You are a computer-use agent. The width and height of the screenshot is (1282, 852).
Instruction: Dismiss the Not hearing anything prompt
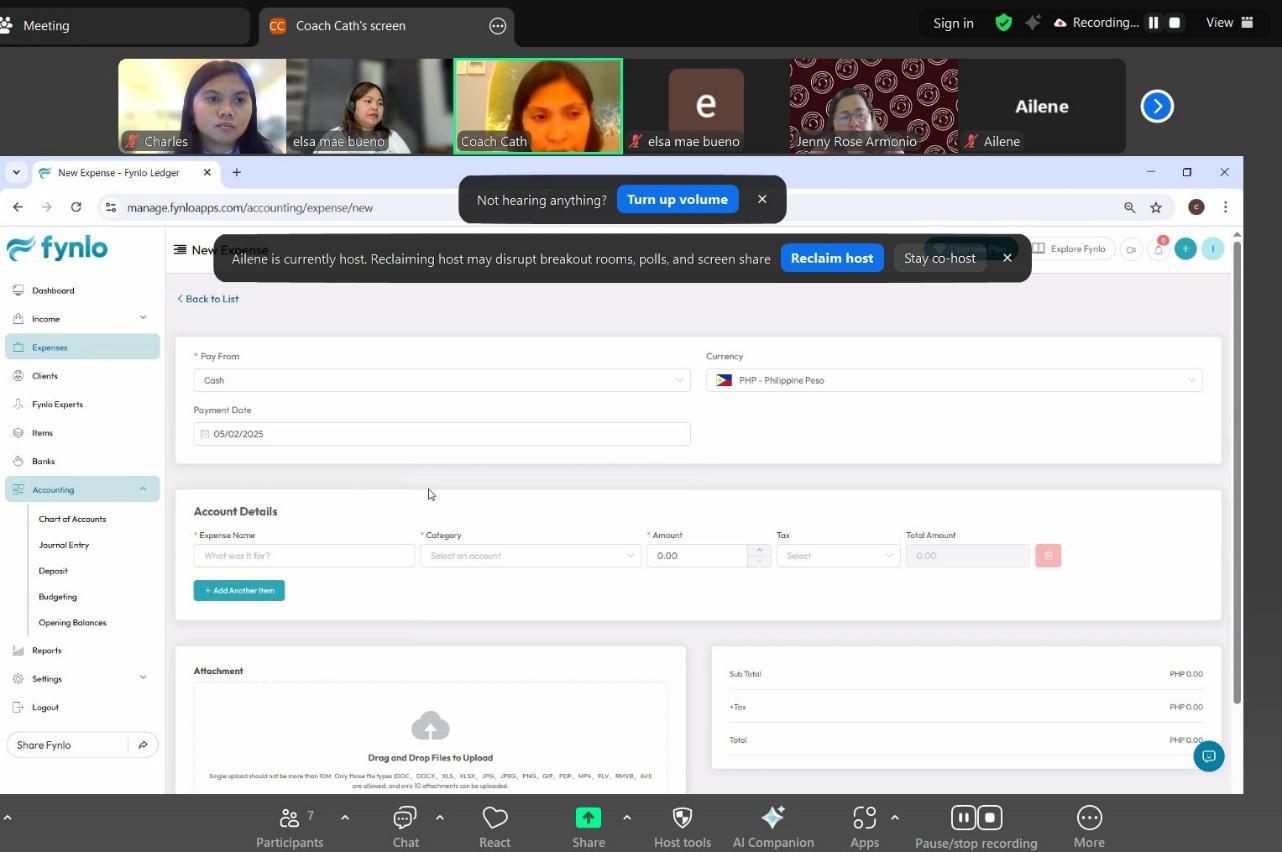coord(762,199)
